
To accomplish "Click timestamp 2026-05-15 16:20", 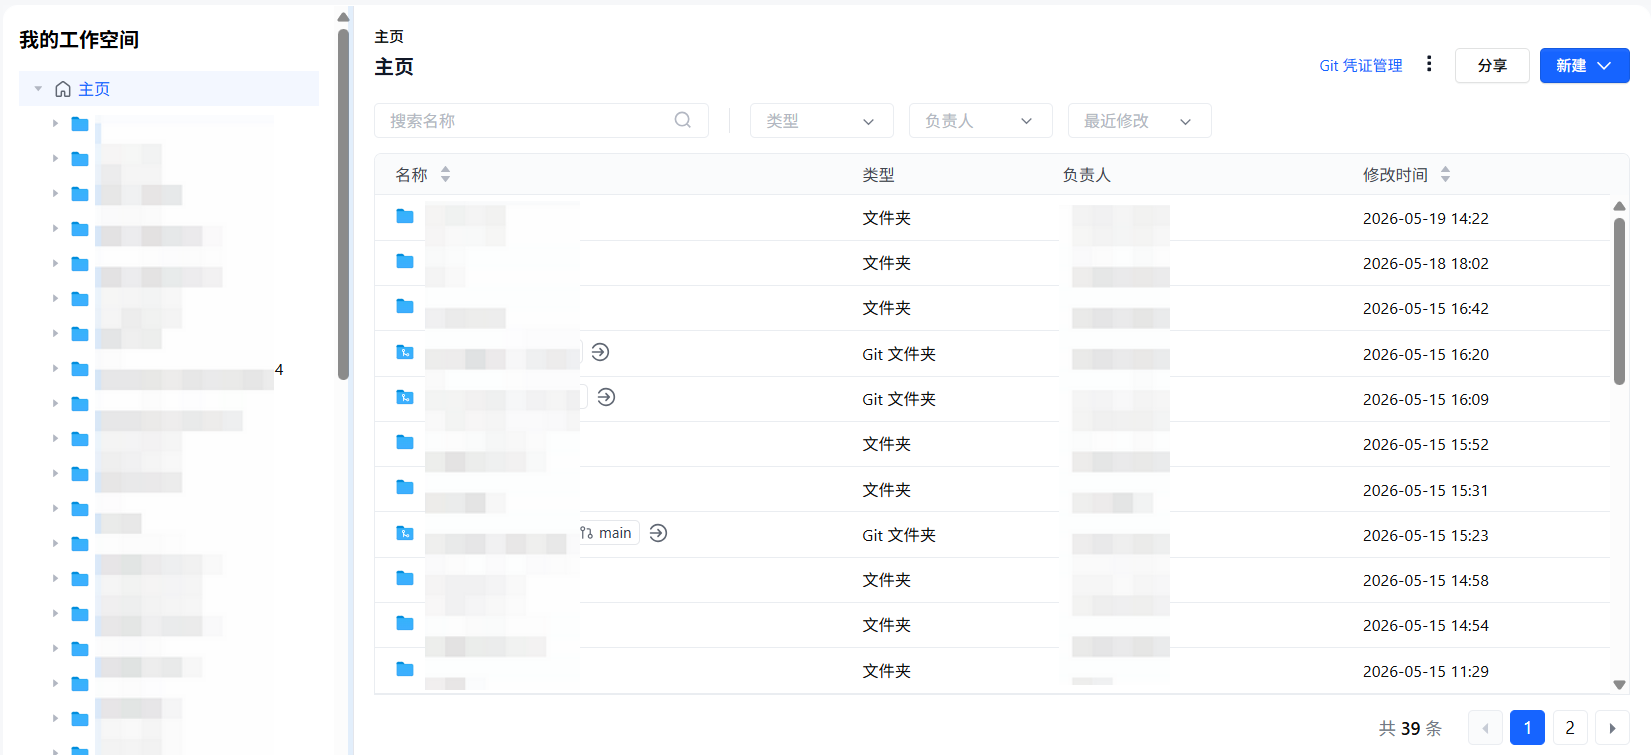I will (x=1425, y=354).
